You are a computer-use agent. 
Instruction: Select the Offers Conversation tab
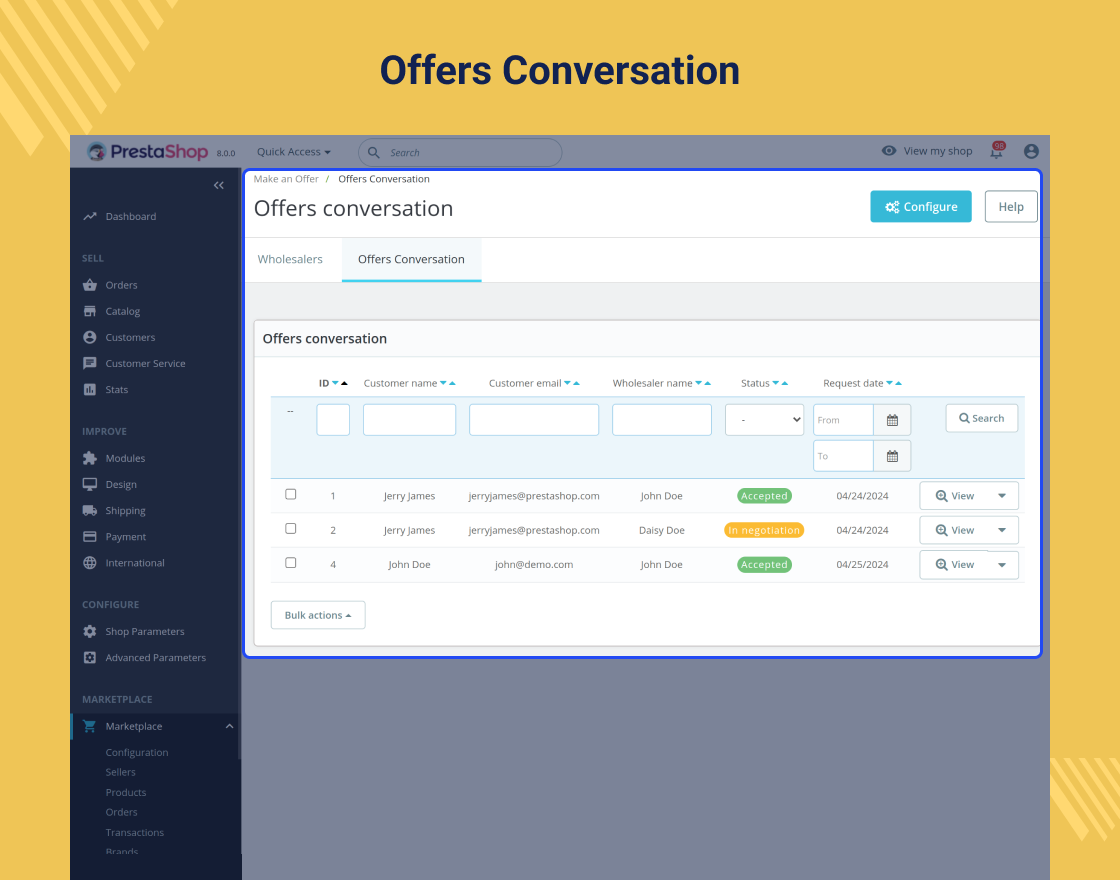click(411, 259)
